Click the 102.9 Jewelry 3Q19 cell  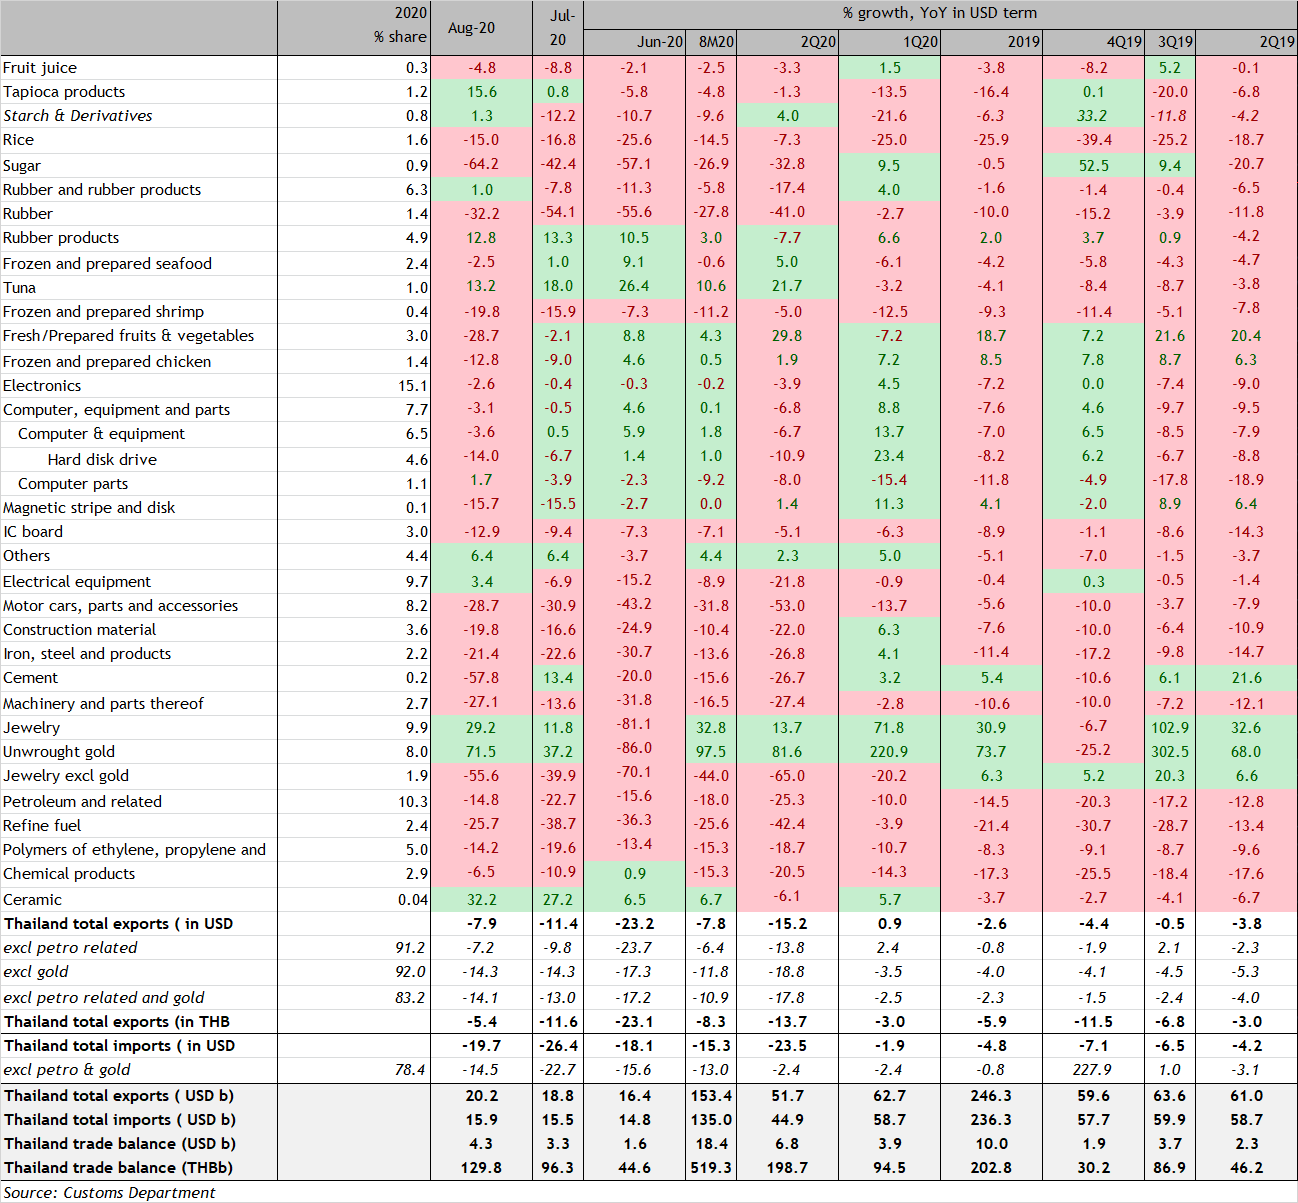1169,728
